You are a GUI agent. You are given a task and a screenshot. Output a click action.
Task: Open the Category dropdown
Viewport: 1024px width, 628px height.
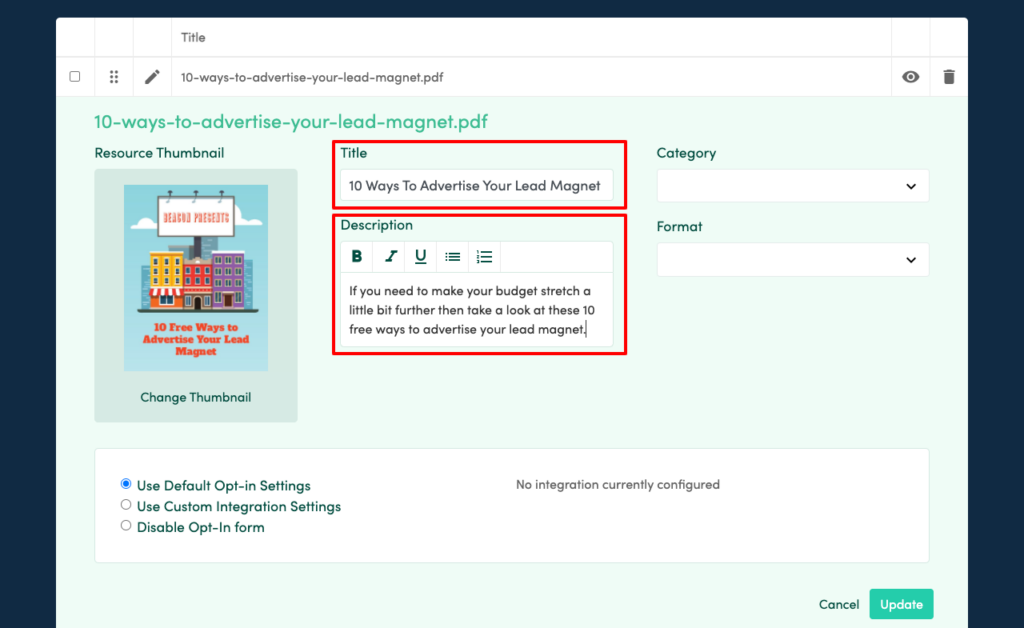click(793, 186)
